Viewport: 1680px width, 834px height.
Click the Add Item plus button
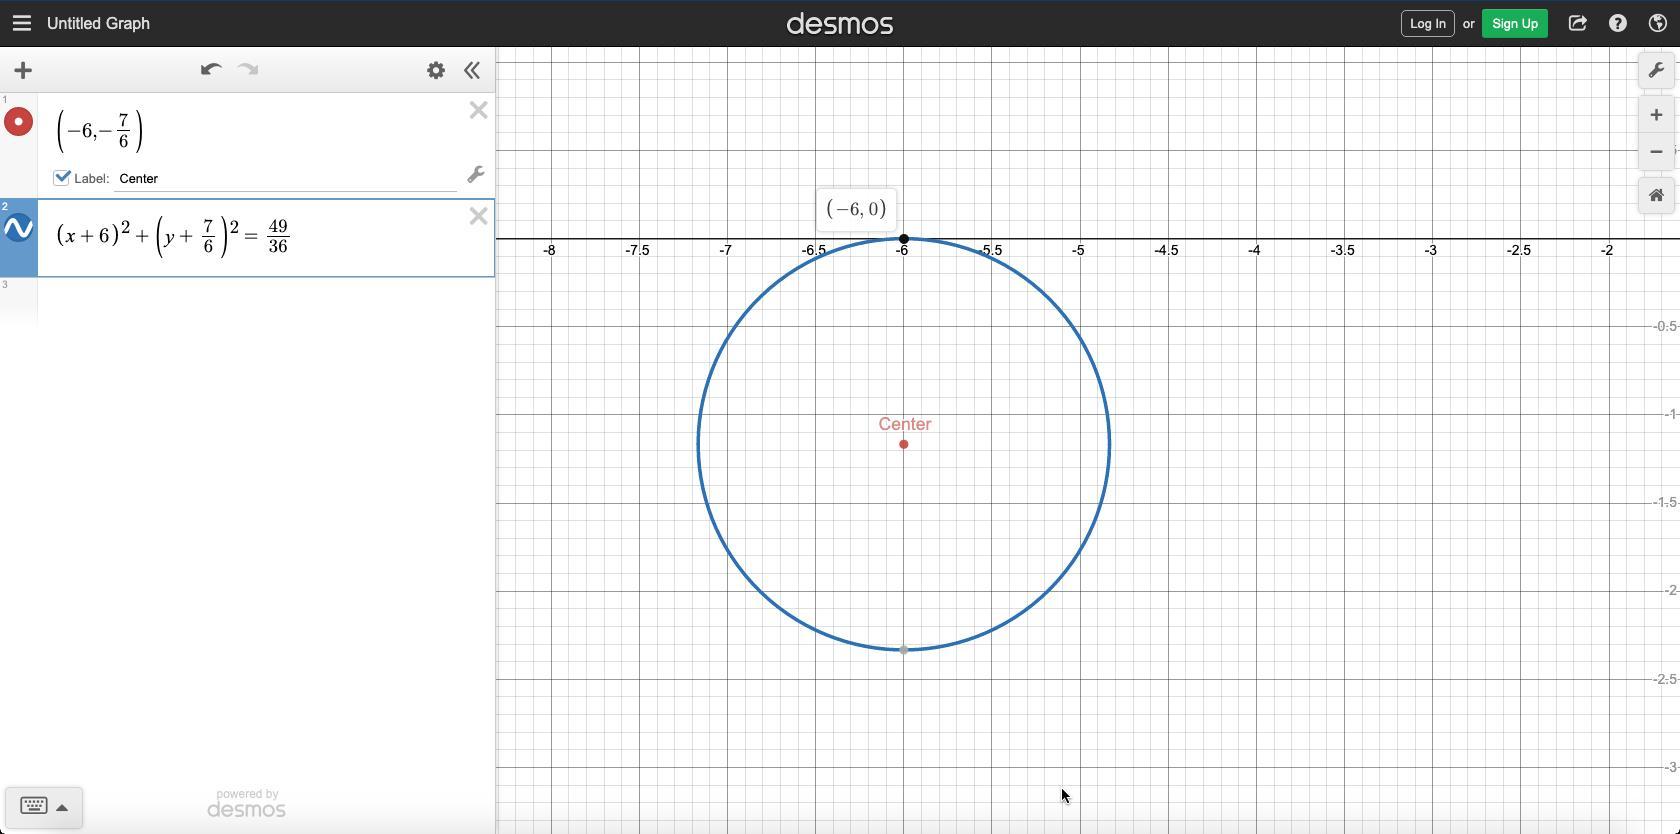tap(23, 70)
